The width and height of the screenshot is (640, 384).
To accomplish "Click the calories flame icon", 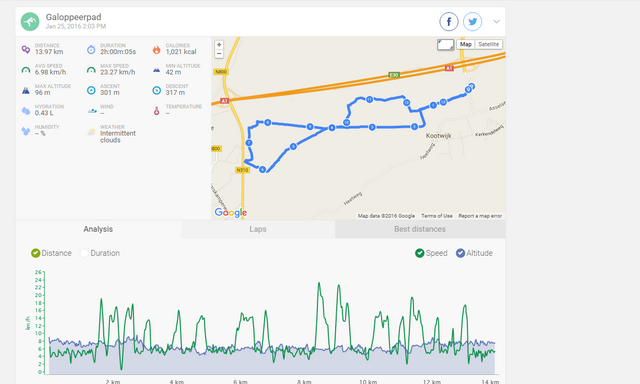I will 156,49.
